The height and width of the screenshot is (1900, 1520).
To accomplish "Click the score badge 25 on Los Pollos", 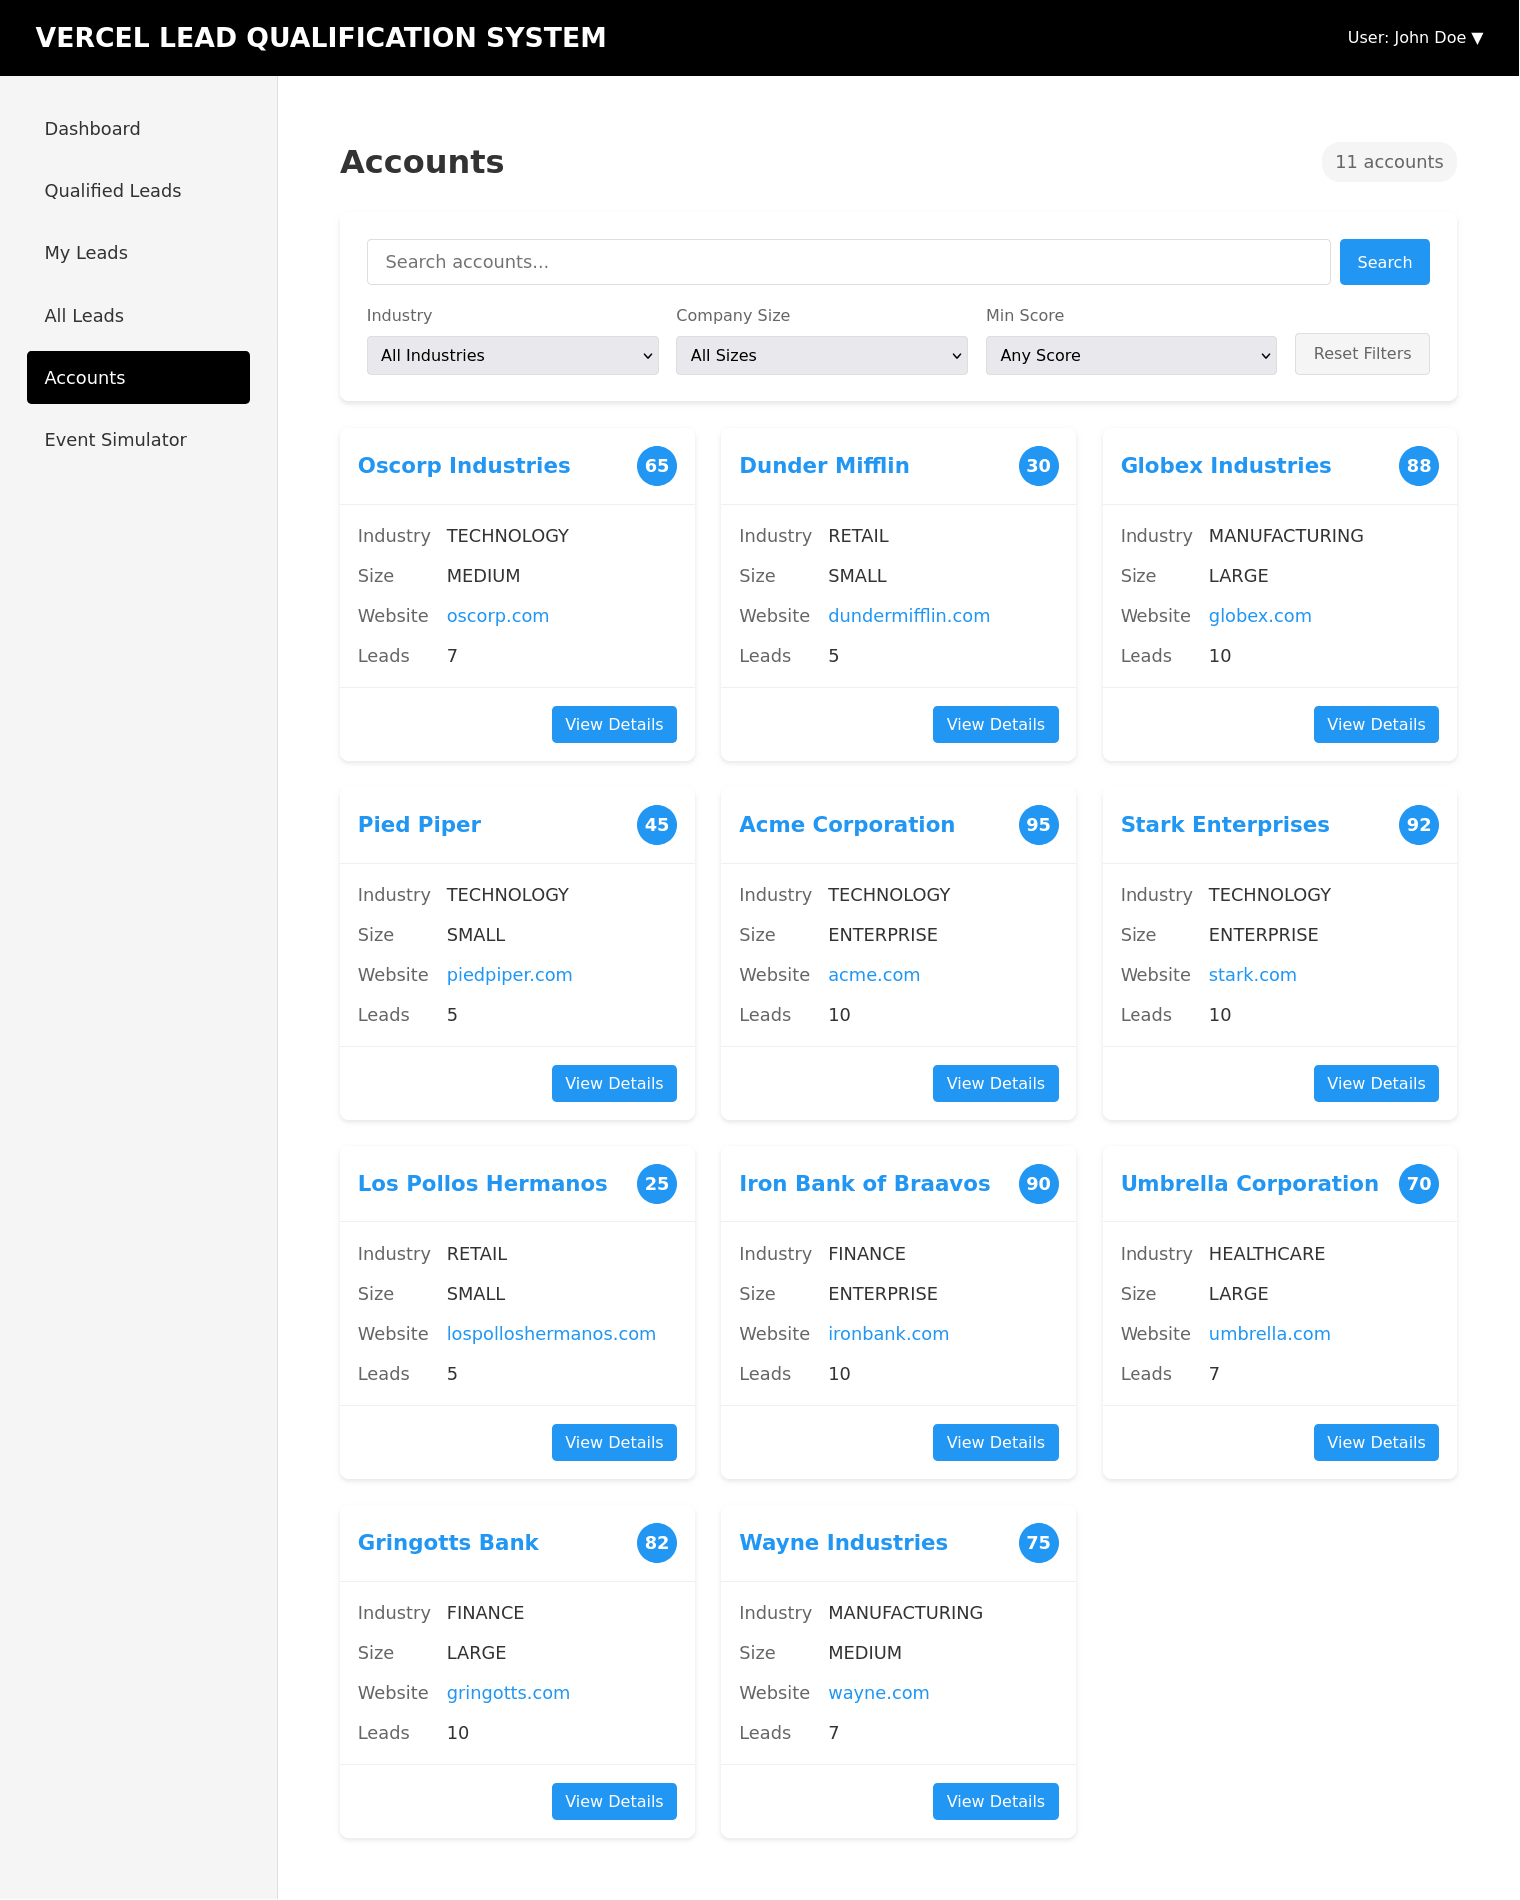I will pos(657,1184).
